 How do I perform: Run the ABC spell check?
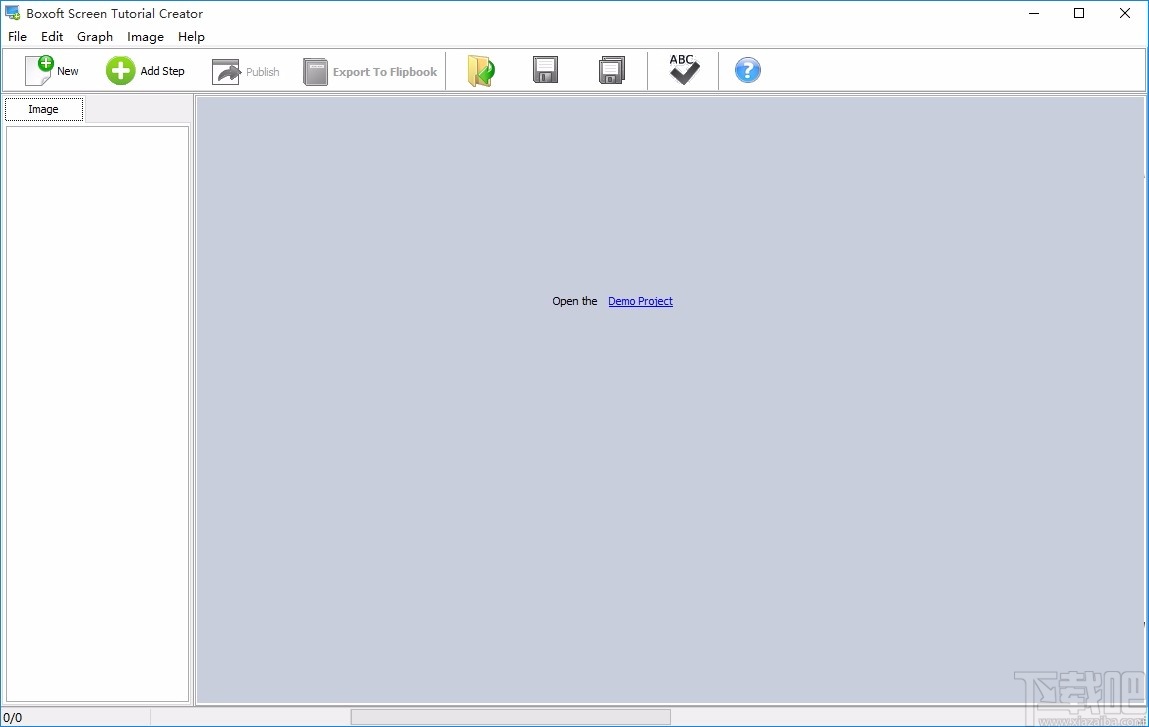click(683, 70)
